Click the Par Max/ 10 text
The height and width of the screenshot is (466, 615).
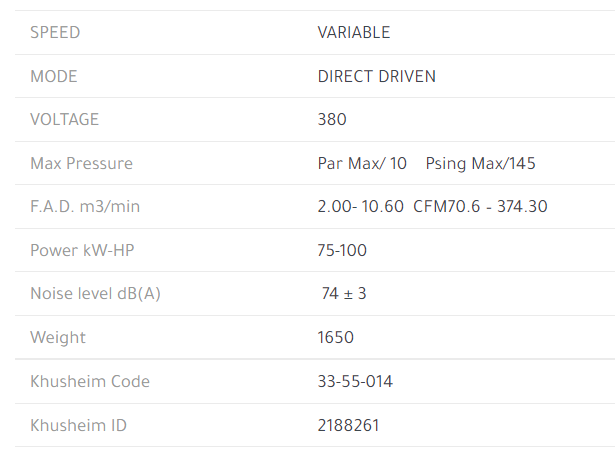pyautogui.click(x=362, y=164)
